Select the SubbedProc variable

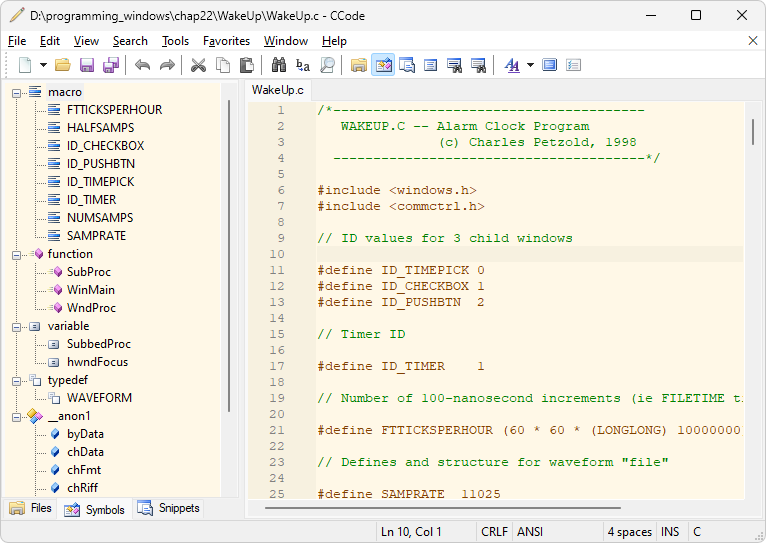(99, 344)
